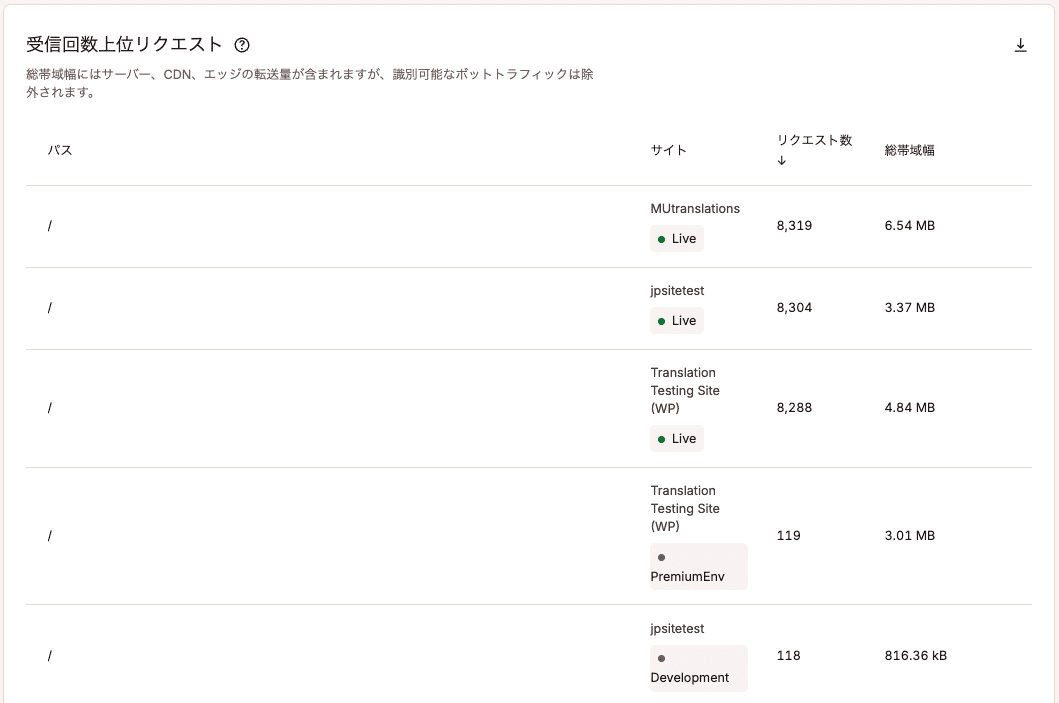Click the green Live dot for MUtranslations

(x=661, y=238)
